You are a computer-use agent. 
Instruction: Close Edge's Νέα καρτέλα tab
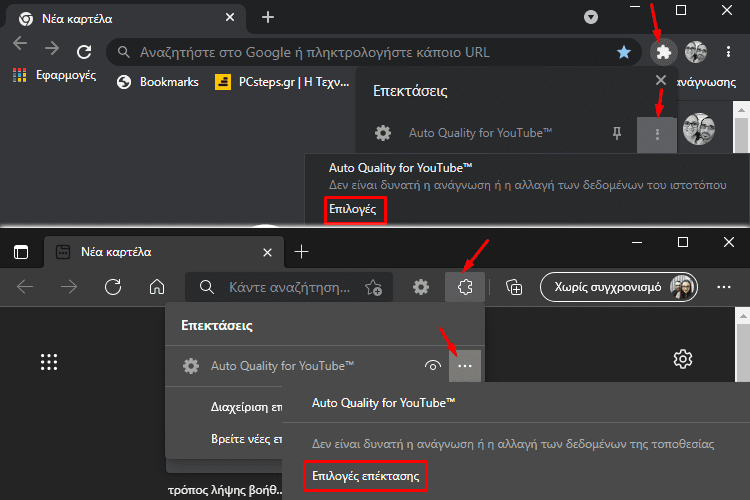[x=267, y=252]
